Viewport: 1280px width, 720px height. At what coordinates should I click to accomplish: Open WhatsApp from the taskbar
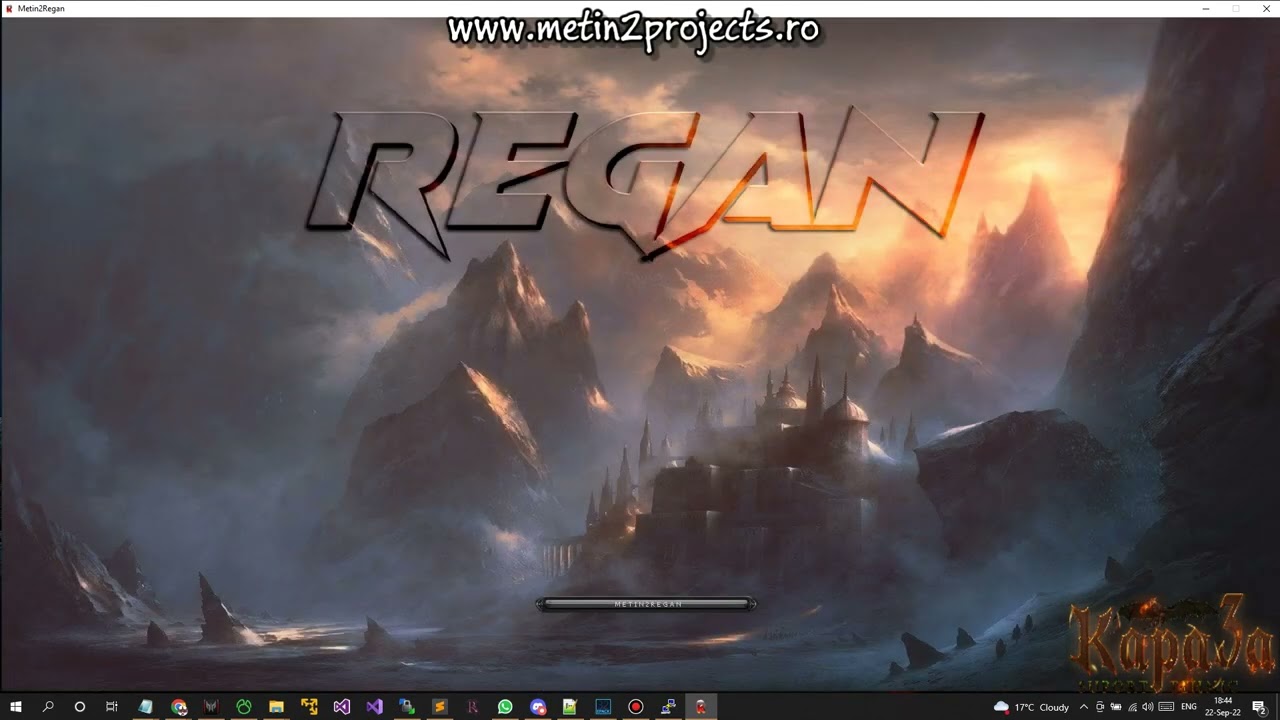pyautogui.click(x=505, y=707)
